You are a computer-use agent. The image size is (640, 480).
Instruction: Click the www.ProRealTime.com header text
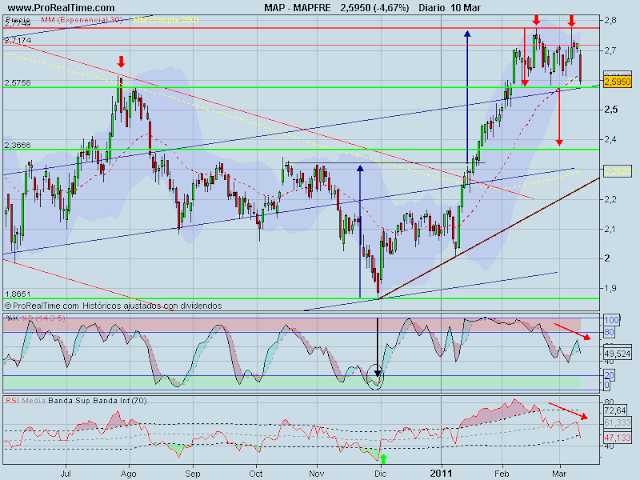click(61, 8)
